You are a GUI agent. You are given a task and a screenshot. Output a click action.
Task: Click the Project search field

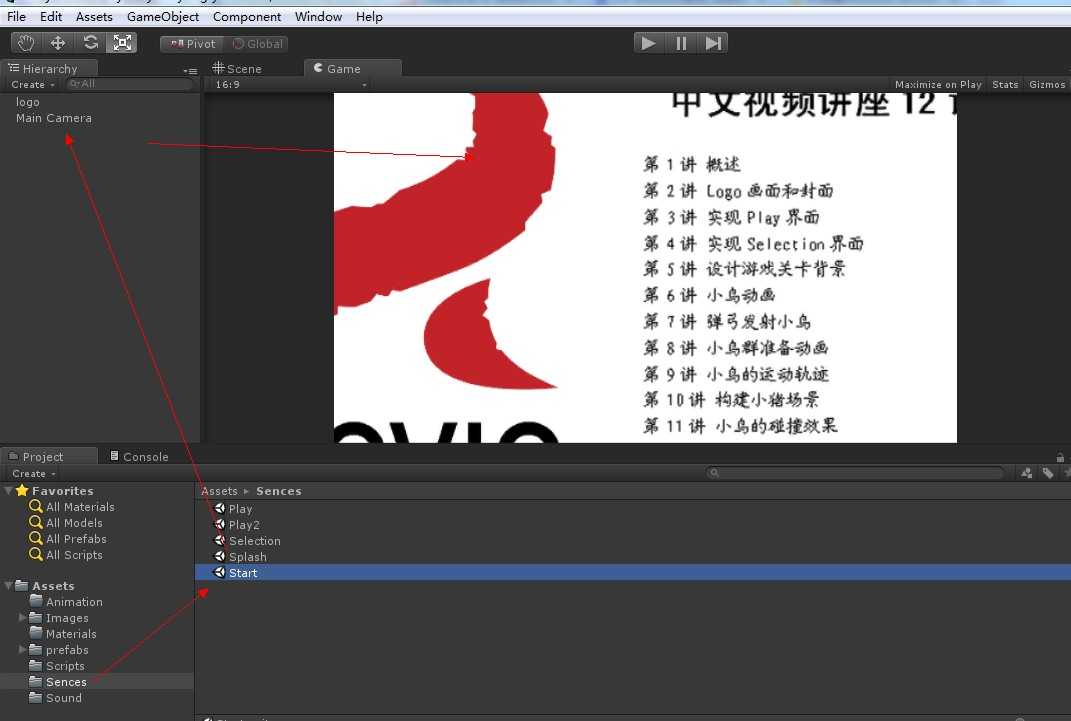(855, 472)
